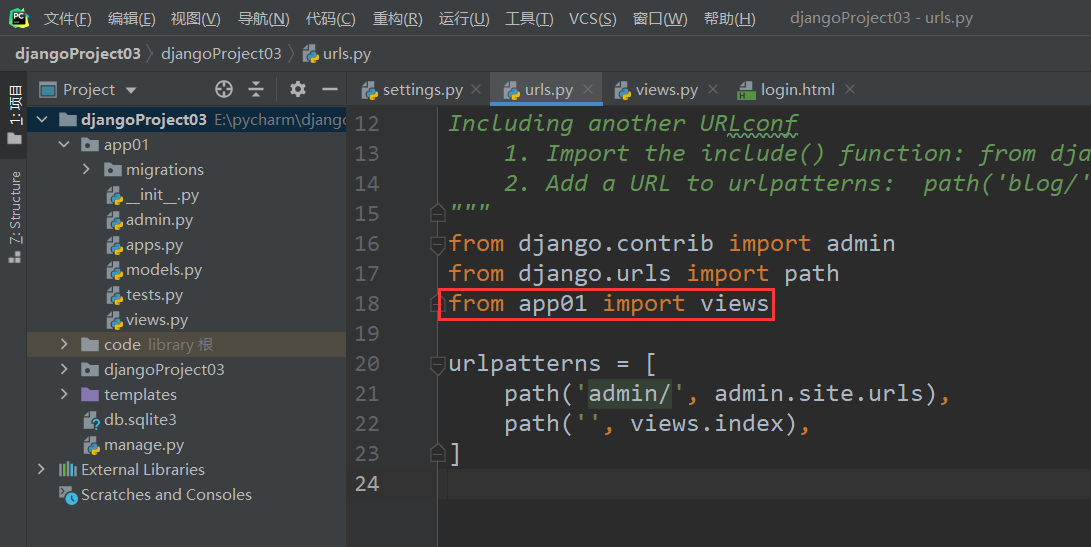Open the 导航(N) menu
The width and height of the screenshot is (1091, 547).
263,19
